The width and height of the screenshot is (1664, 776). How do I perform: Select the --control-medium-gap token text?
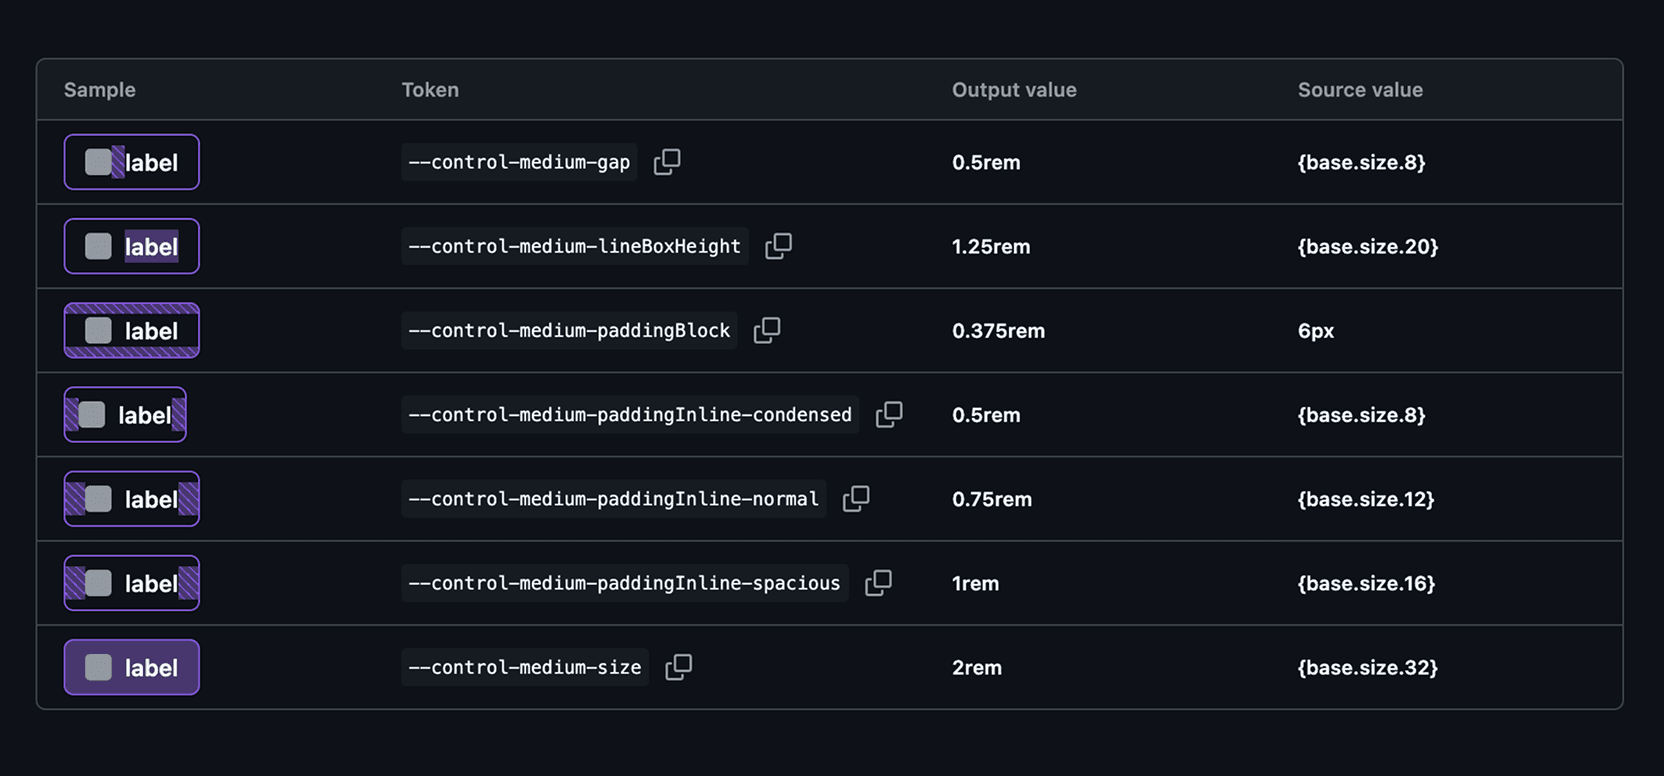click(x=520, y=162)
